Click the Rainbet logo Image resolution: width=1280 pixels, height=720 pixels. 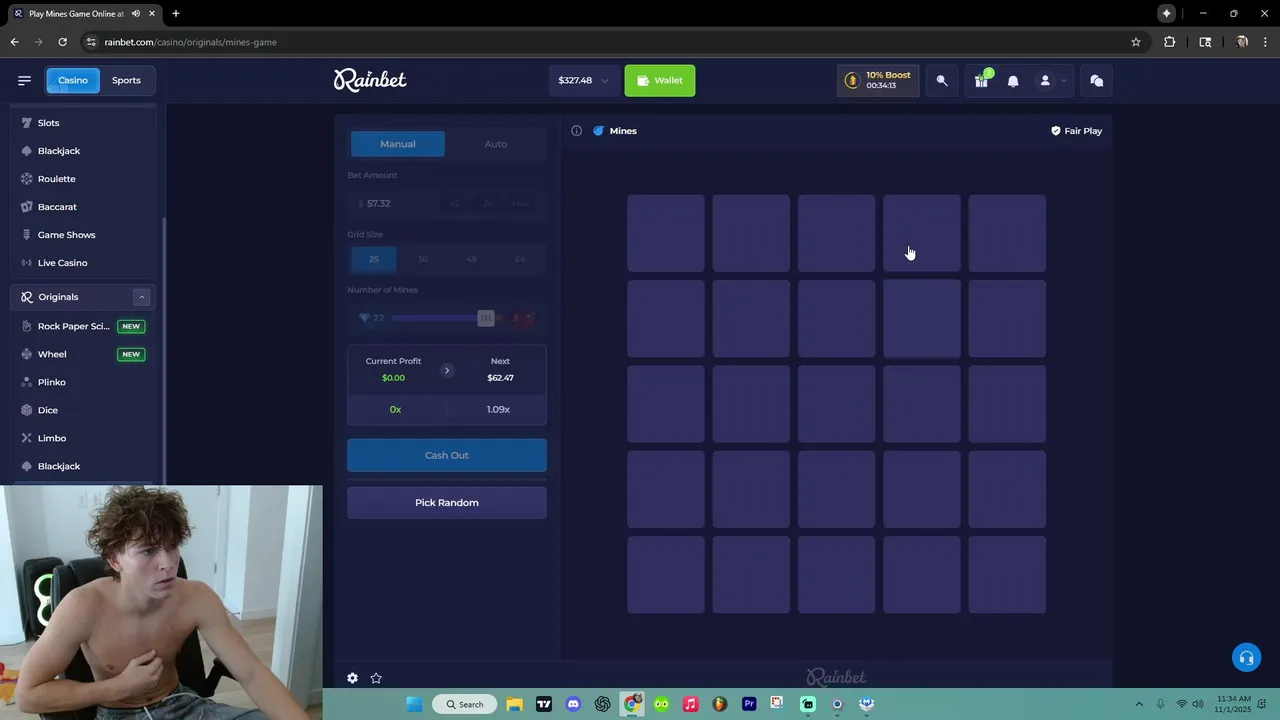click(x=370, y=80)
